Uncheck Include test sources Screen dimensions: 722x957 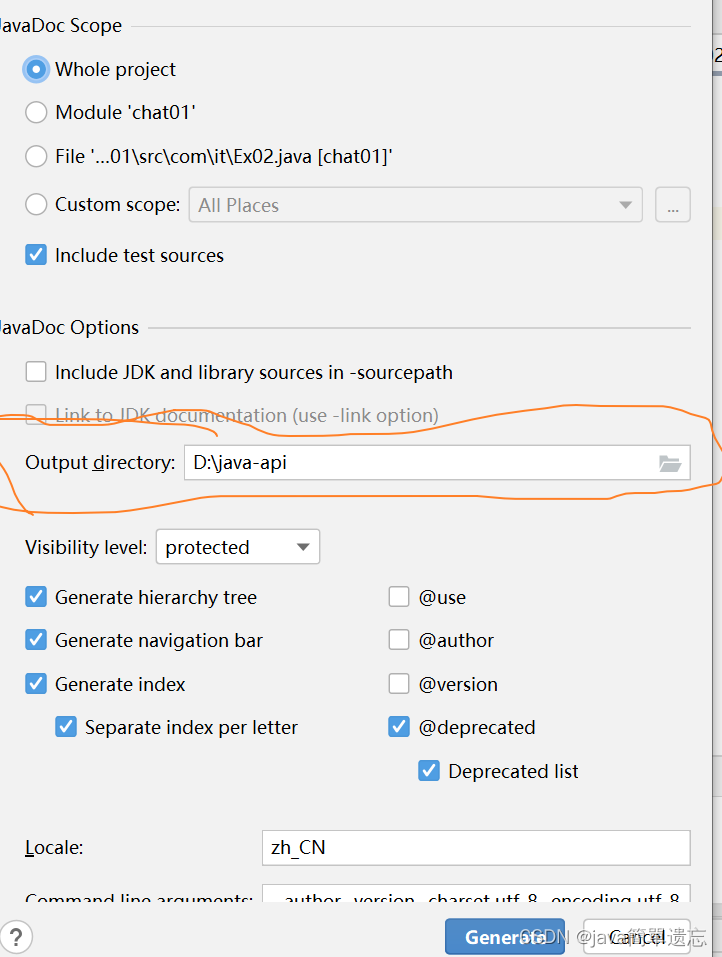click(36, 255)
